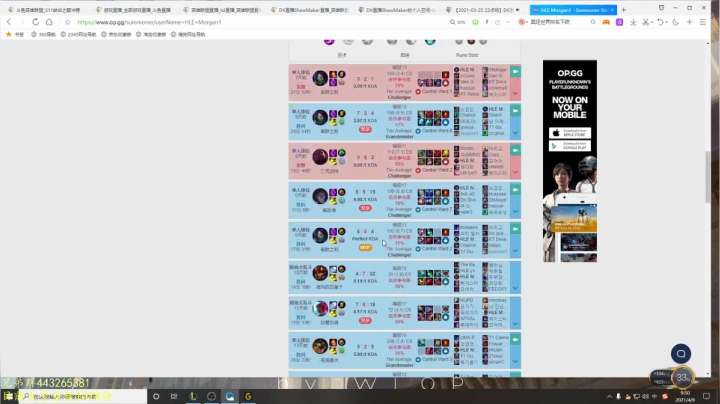This screenshot has height=404, width=720.
Task: Switch to HLE Morgan1 - Summoner Stats tab
Action: pos(573,10)
